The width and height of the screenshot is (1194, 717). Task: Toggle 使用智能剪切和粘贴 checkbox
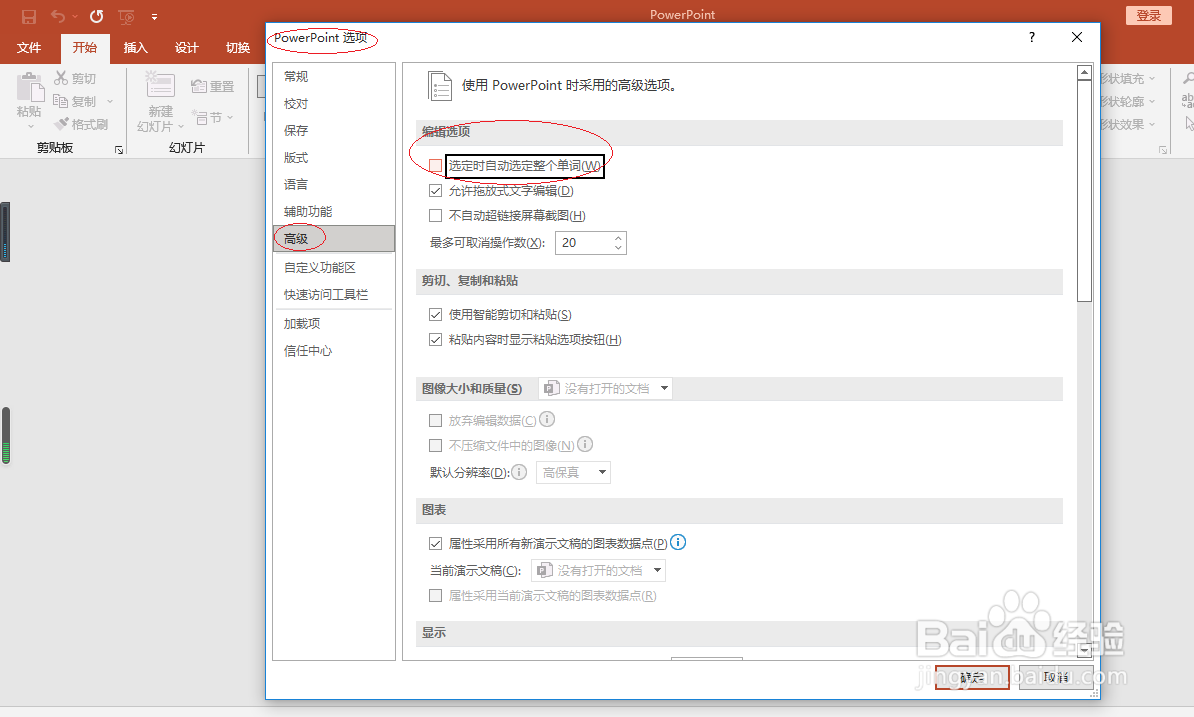pos(436,314)
